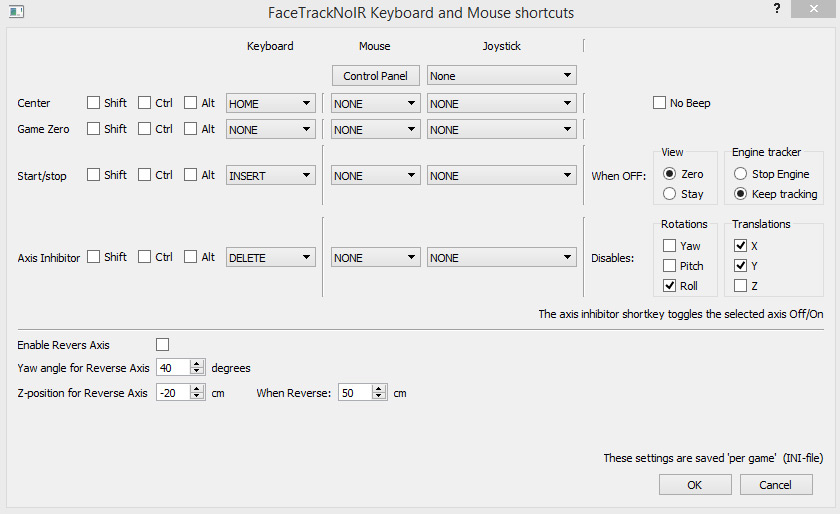Viewport: 840px width, 514px height.
Task: Click the Mouse column header text
Action: tap(374, 46)
